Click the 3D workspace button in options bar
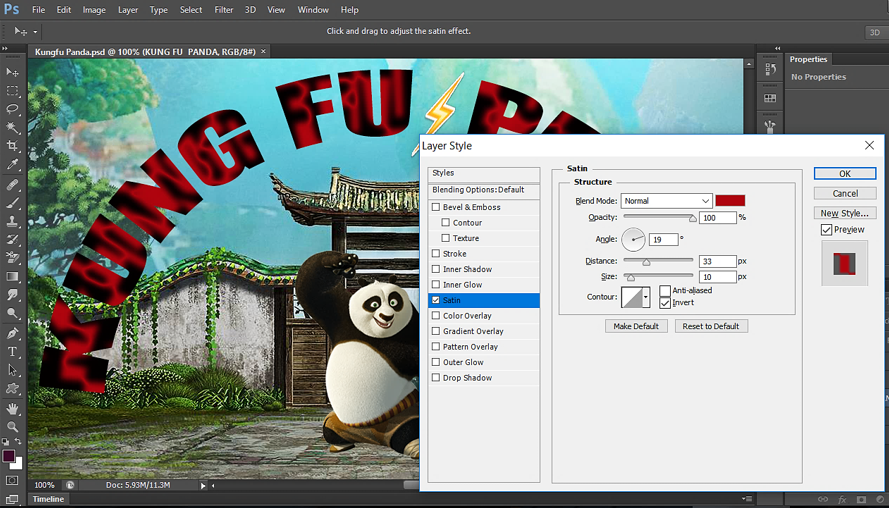The image size is (890, 510). click(875, 32)
